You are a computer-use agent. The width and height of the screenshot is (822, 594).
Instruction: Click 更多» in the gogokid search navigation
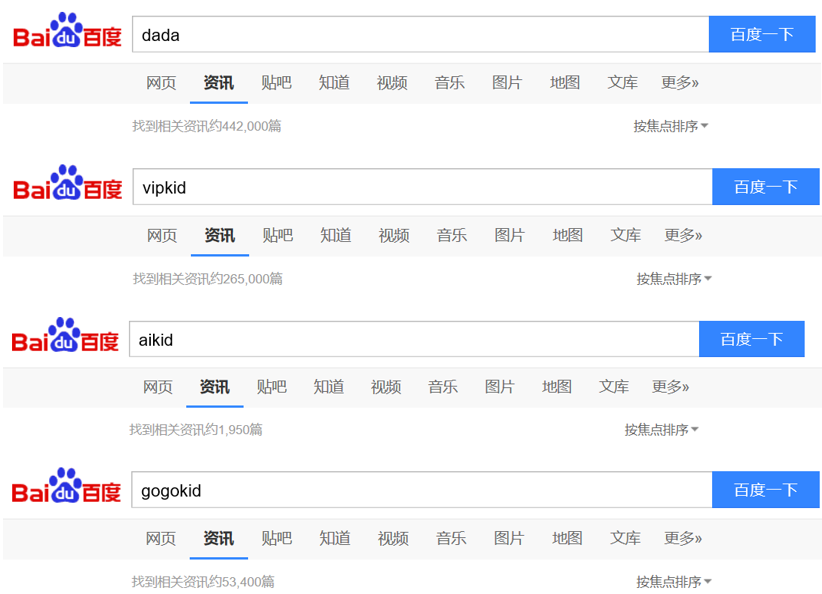click(683, 538)
